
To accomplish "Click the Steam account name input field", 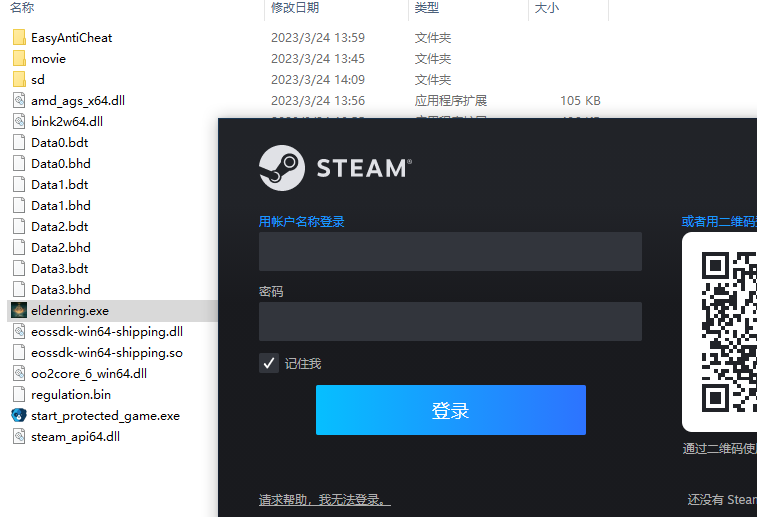I will (x=450, y=252).
